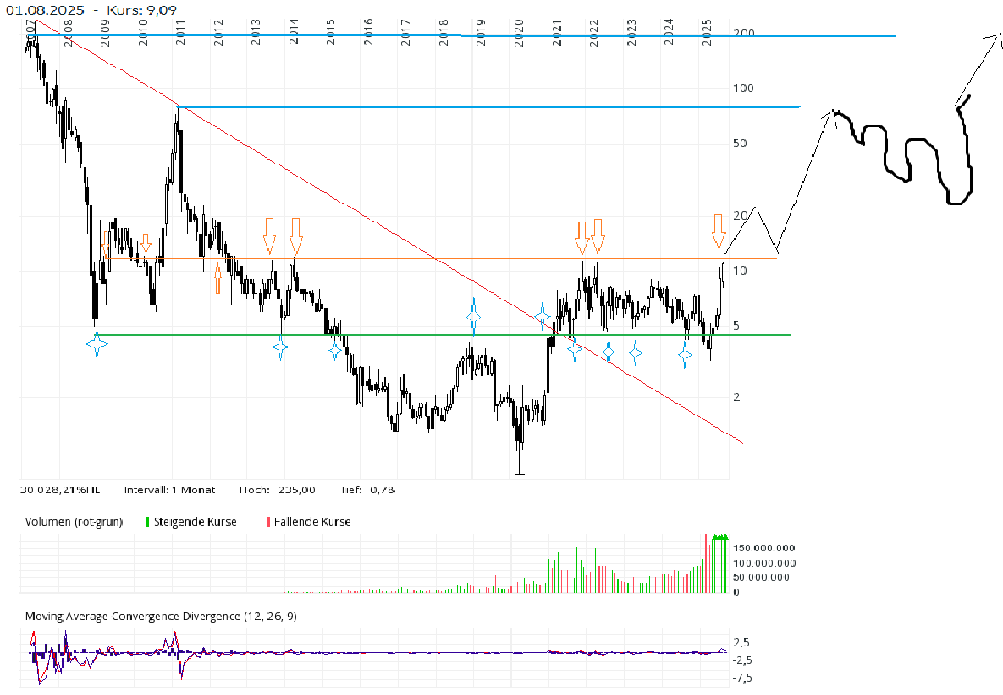Click the 2,5 MACD axis label

[742, 643]
